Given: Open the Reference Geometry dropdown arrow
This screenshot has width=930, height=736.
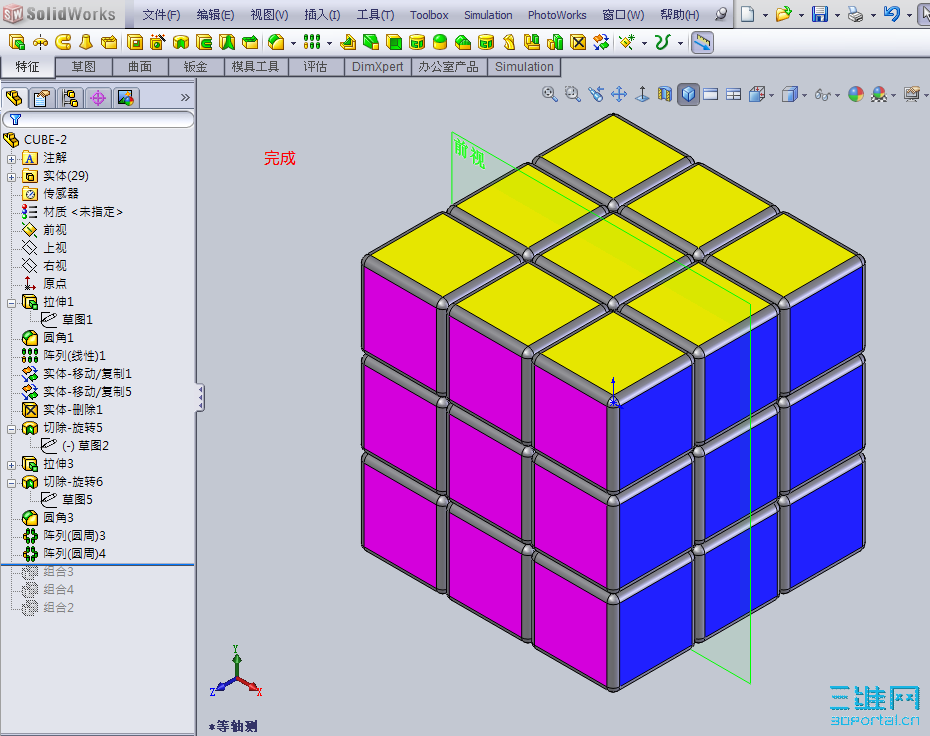Looking at the screenshot, I should tap(644, 43).
